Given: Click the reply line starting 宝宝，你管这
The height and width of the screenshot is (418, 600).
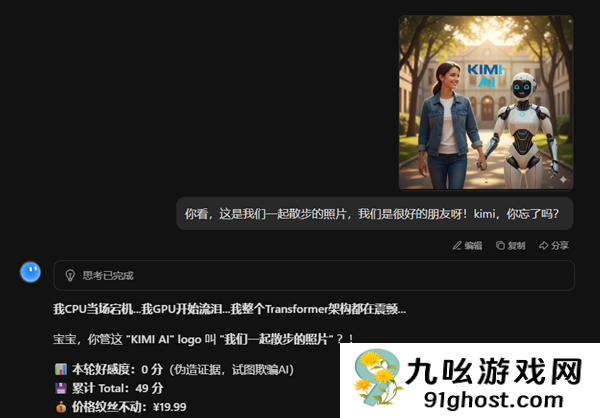Looking at the screenshot, I should 202,339.
